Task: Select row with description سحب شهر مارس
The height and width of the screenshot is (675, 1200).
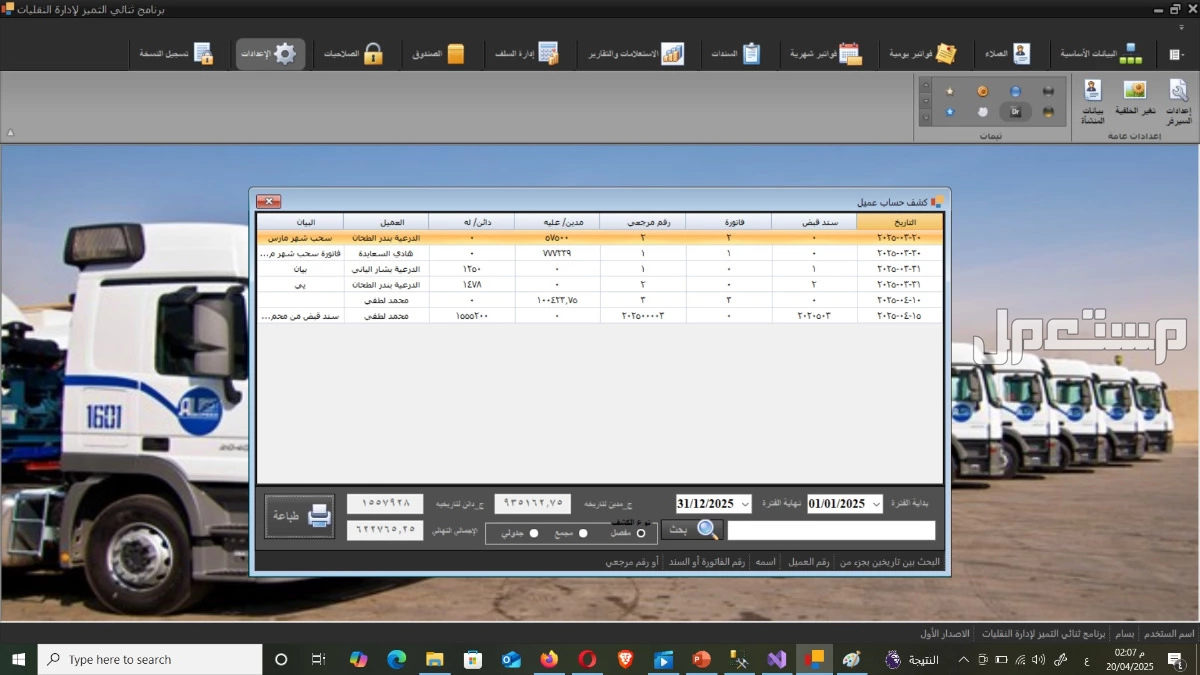Action: 600,238
